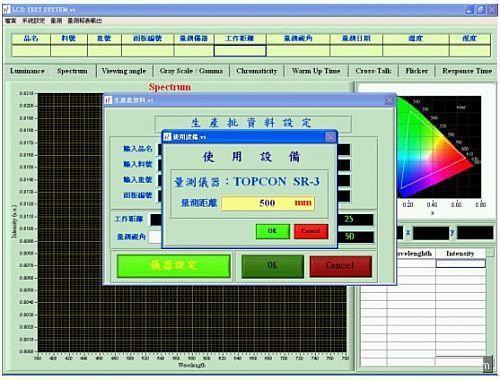The height and width of the screenshot is (380, 500).
Task: Switch to the Chromaticity tab
Action: [256, 71]
